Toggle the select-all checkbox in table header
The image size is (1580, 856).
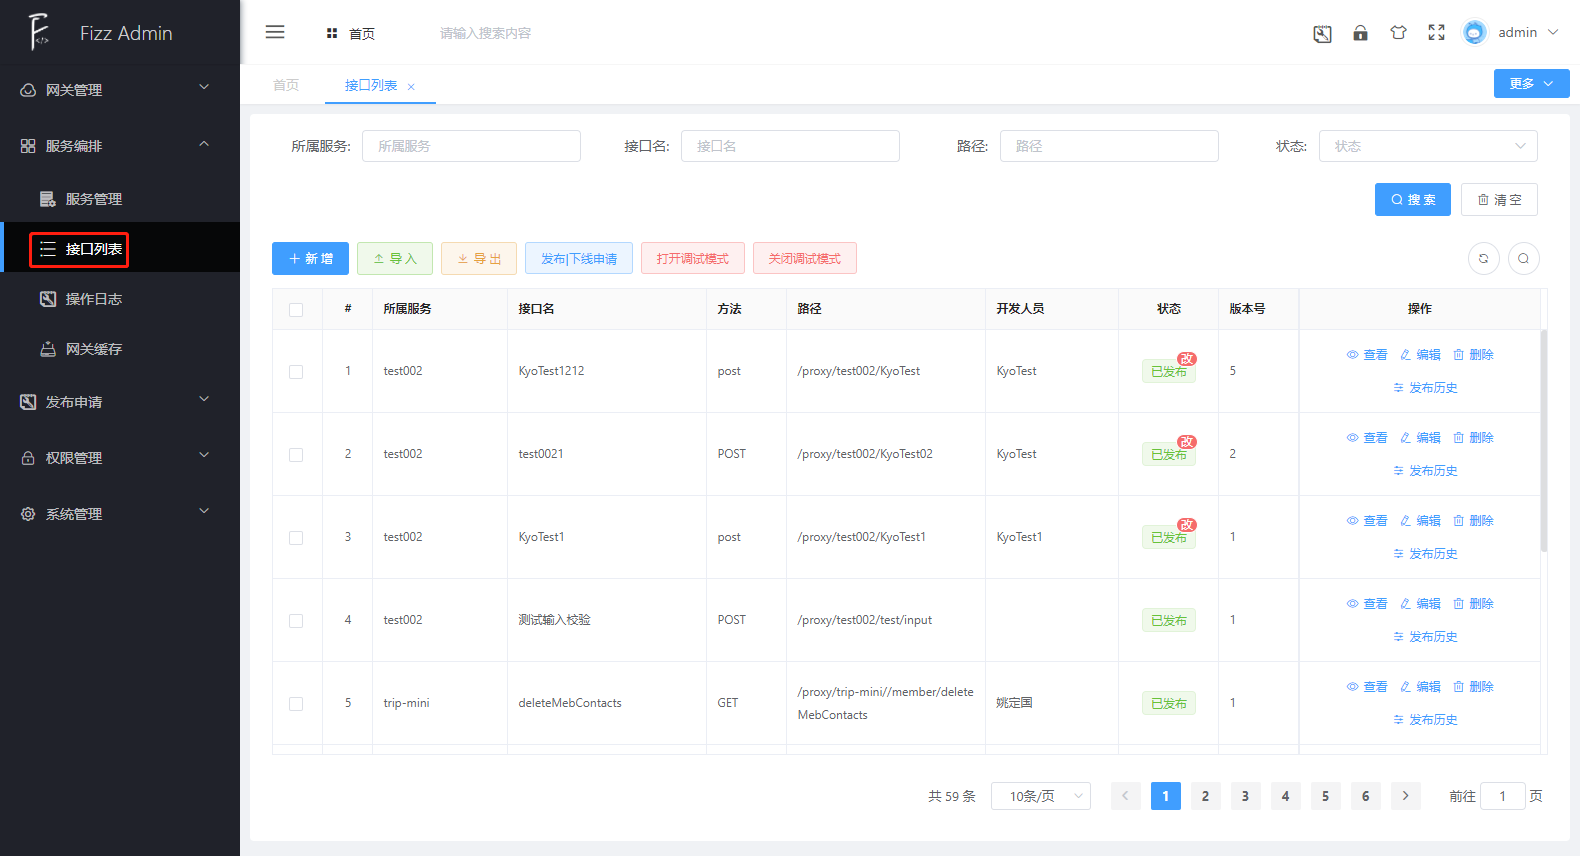(296, 310)
